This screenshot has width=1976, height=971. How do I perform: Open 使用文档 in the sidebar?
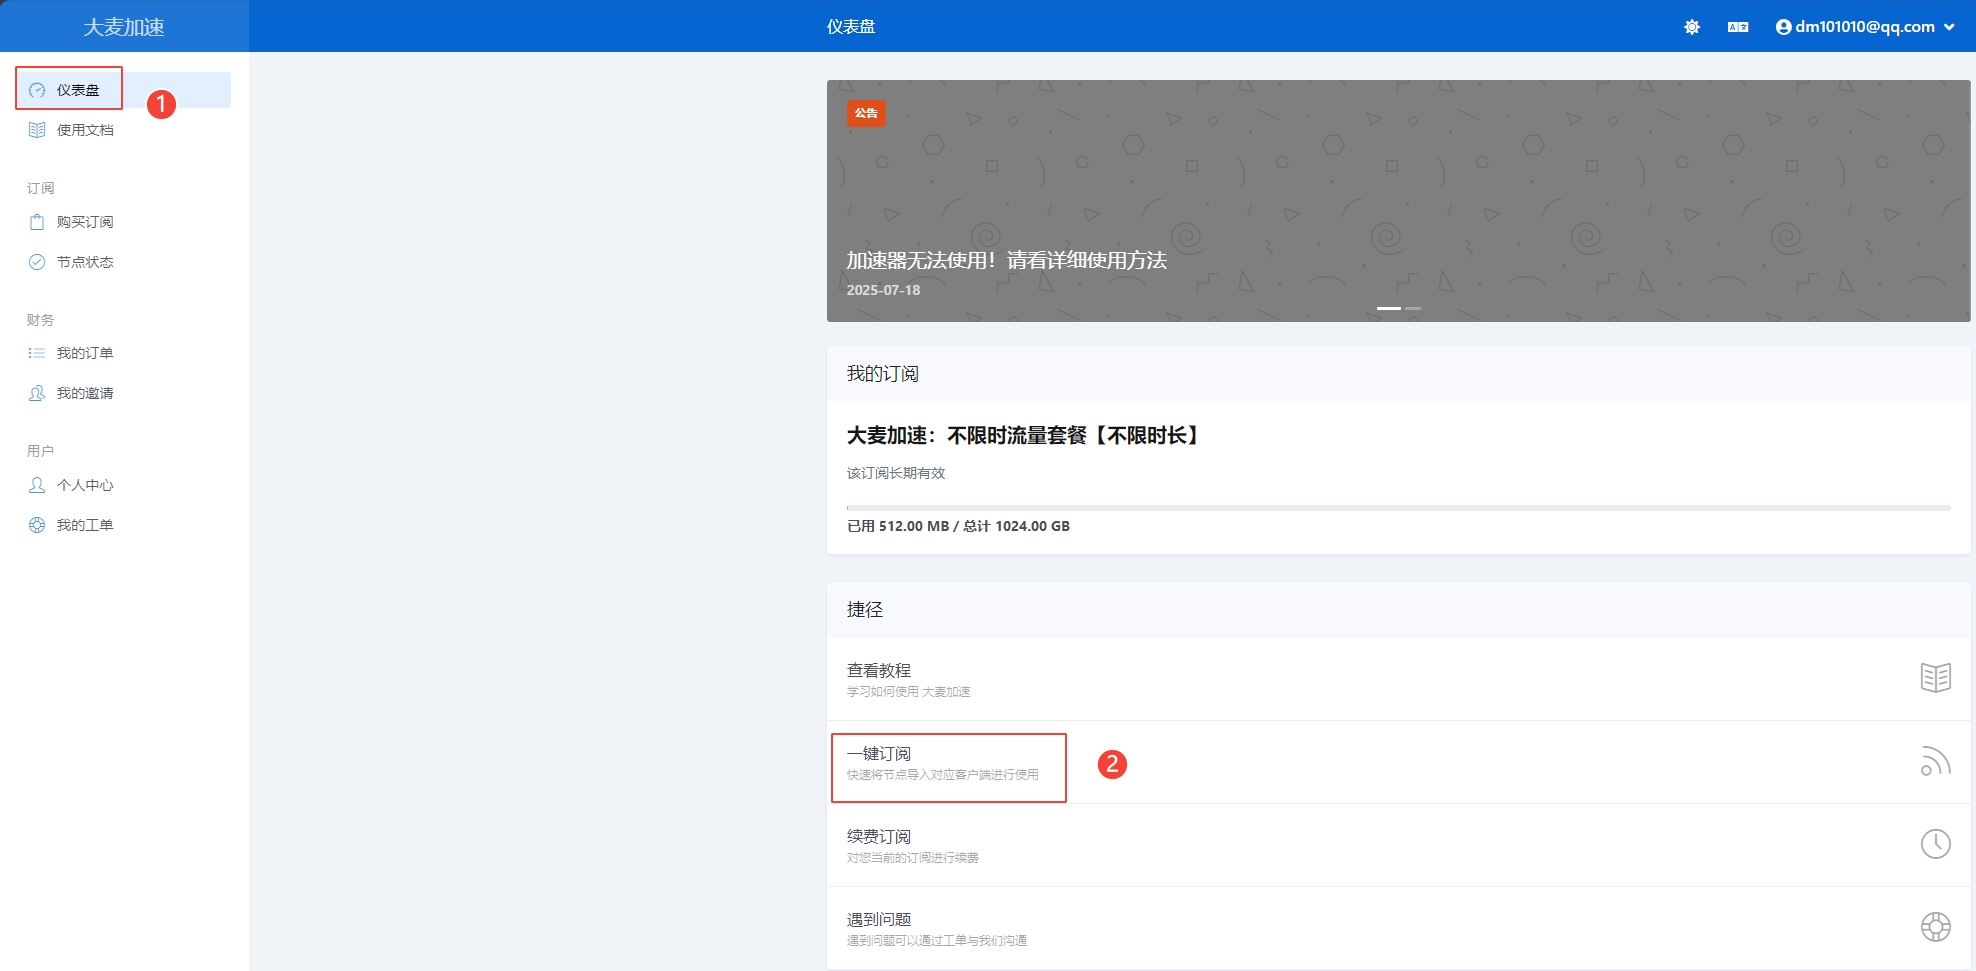[85, 130]
